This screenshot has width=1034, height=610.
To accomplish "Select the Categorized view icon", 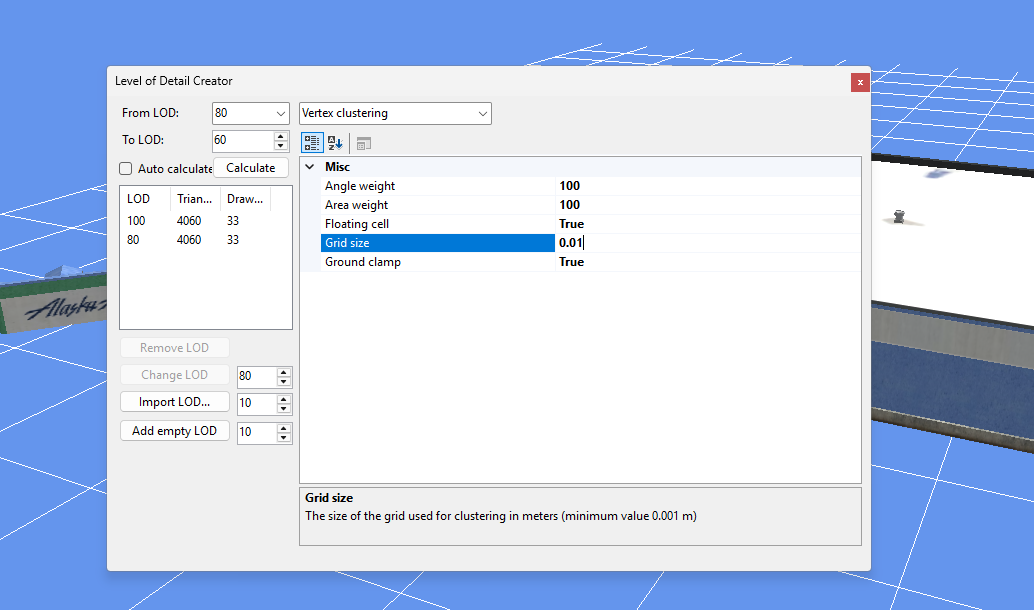I will tap(311, 143).
